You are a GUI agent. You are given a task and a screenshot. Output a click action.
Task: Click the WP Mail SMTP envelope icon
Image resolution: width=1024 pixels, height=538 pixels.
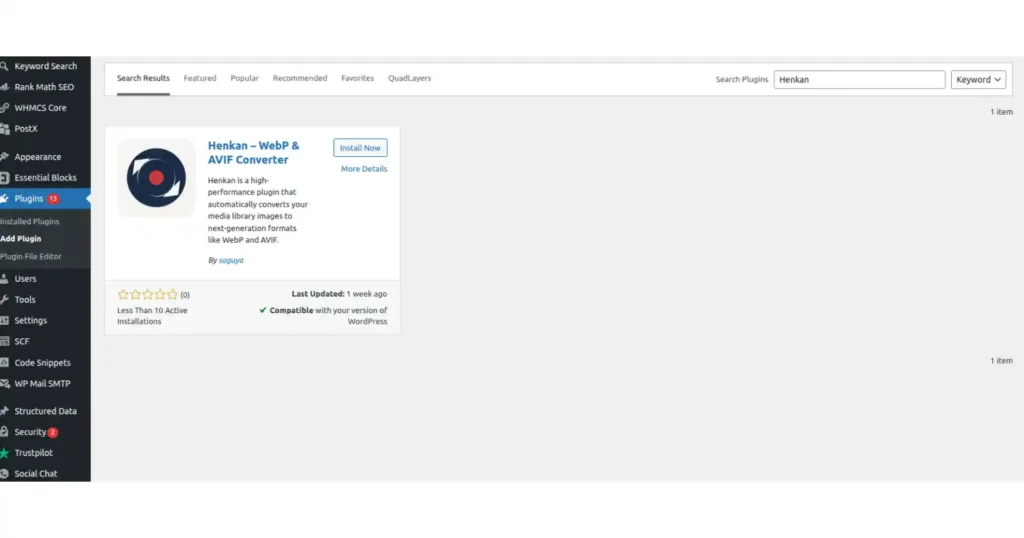4,384
